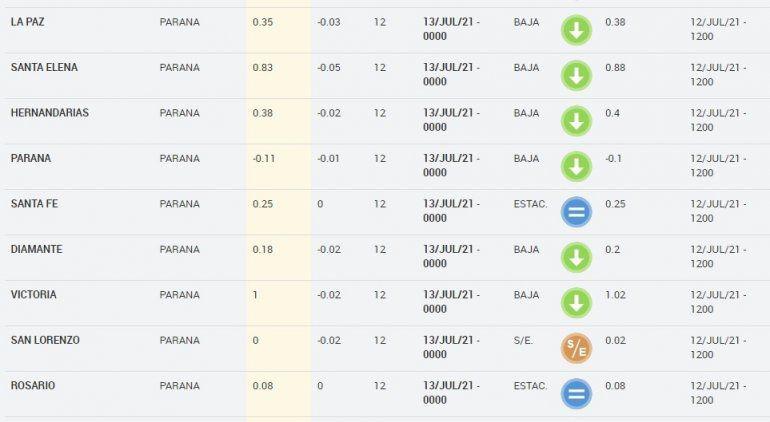Viewport: 770px width, 422px height.
Task: Select the SAN LORENZO station name
Action: (45, 340)
